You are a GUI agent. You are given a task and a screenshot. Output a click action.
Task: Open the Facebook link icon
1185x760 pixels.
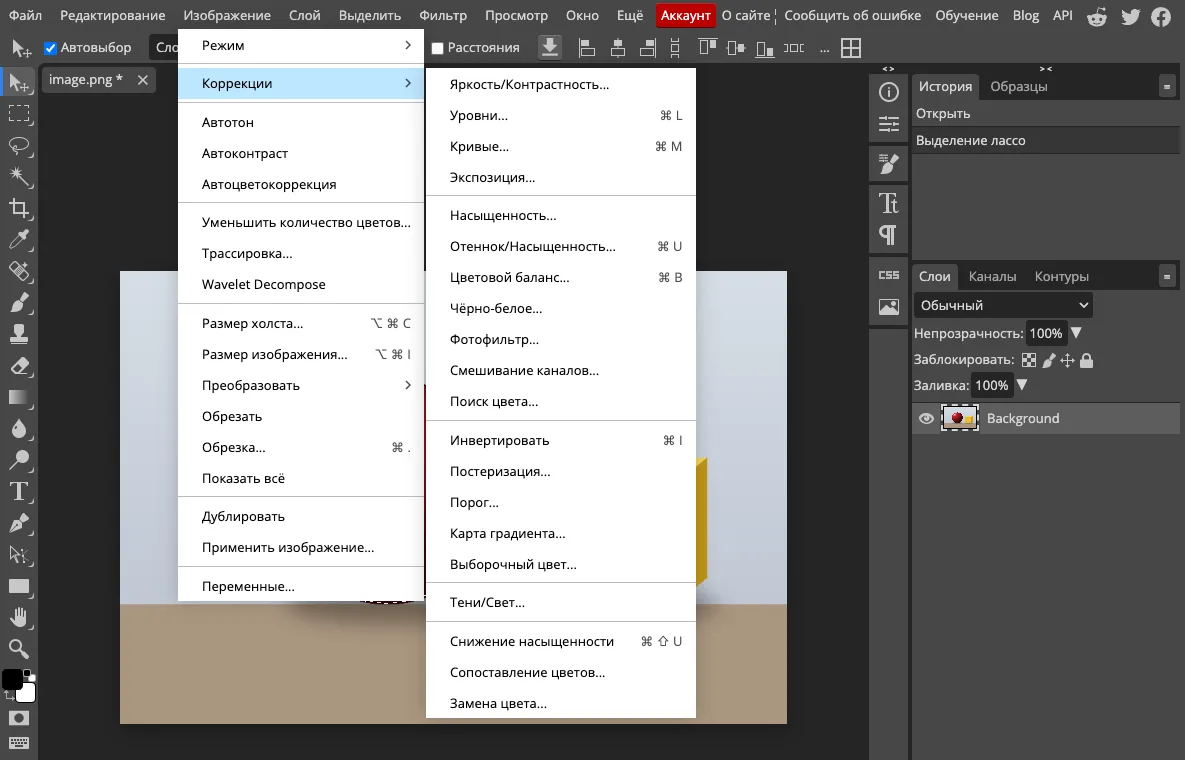1161,16
